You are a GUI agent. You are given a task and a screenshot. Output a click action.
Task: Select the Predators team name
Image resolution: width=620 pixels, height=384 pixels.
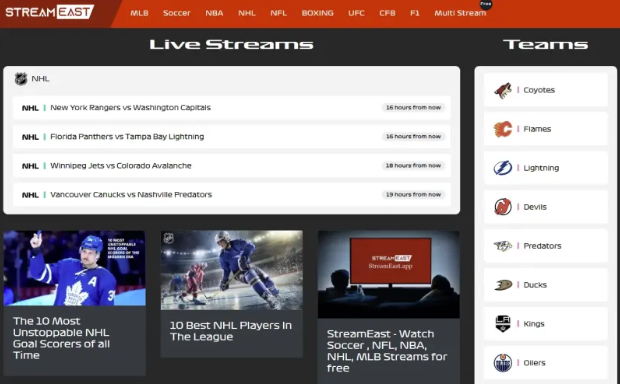pyautogui.click(x=542, y=246)
